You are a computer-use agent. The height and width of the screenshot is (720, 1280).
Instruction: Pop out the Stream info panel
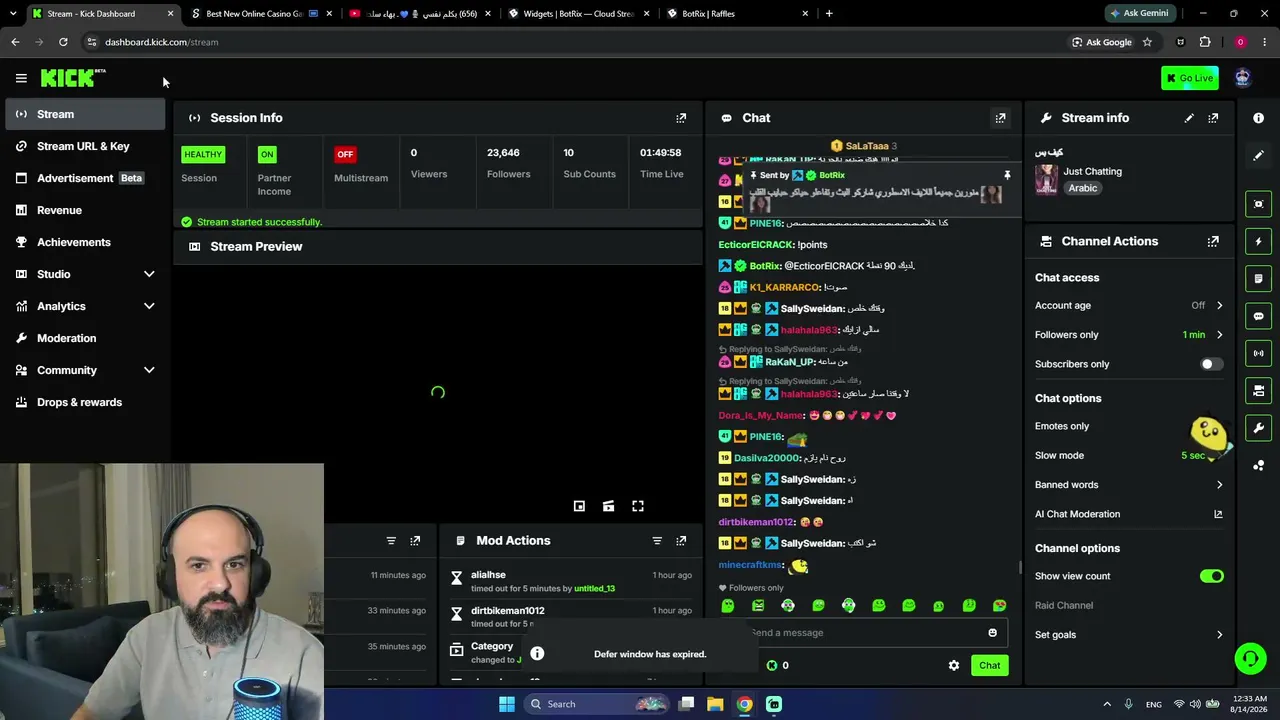tap(1213, 118)
